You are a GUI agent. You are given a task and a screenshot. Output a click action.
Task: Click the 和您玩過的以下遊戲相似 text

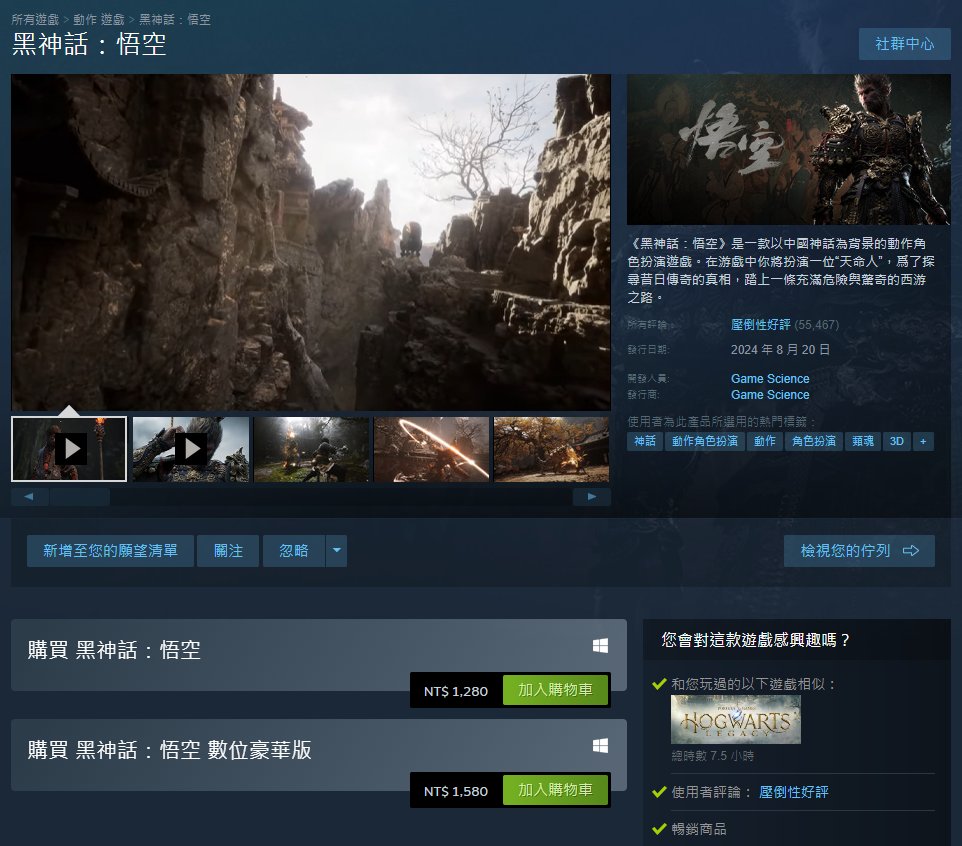(753, 683)
